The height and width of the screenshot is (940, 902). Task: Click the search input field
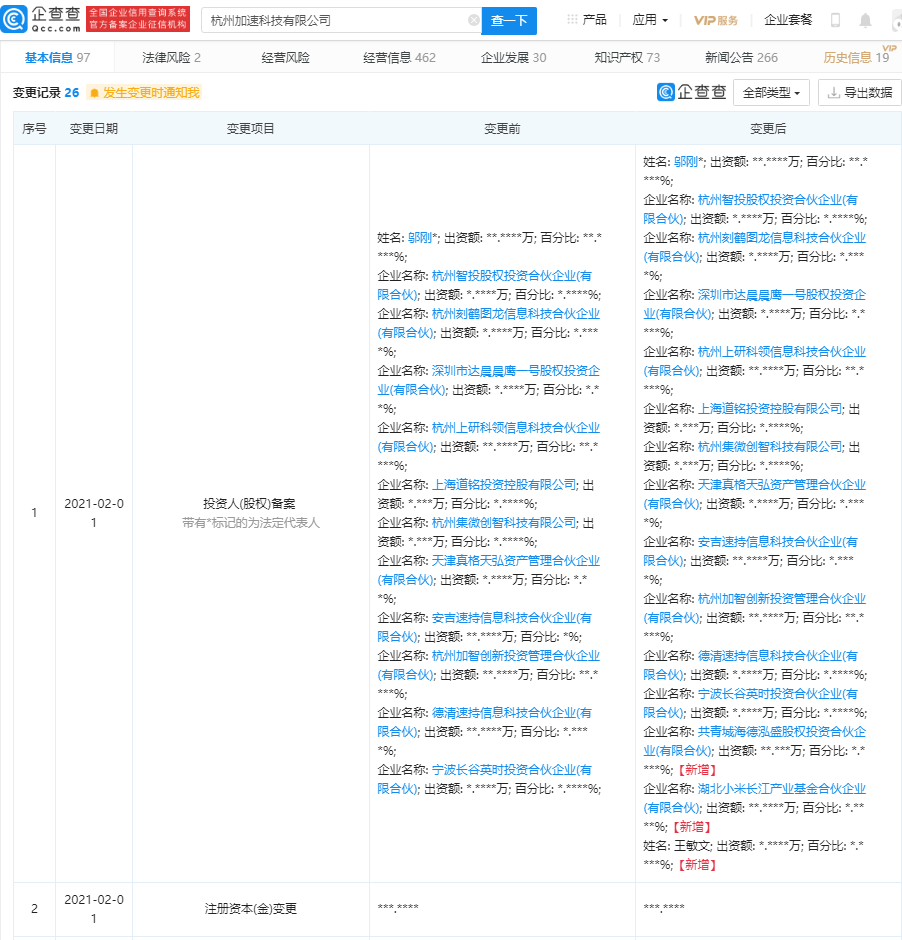(x=330, y=20)
